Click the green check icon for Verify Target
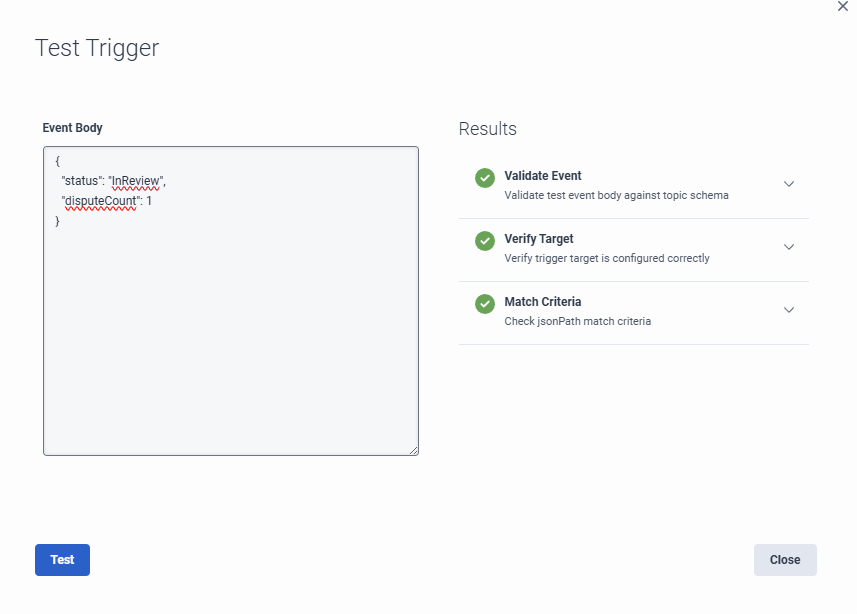The width and height of the screenshot is (857, 614). click(x=485, y=241)
